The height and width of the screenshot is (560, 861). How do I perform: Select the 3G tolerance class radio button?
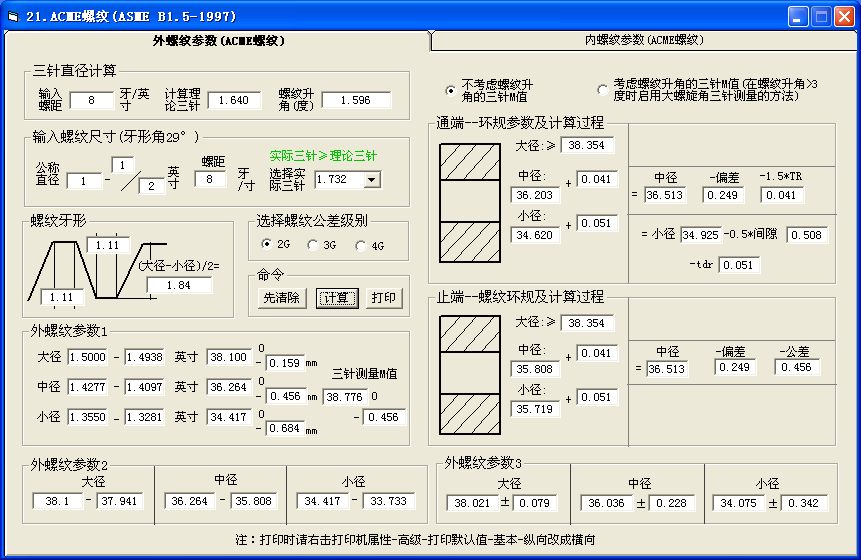click(x=312, y=245)
